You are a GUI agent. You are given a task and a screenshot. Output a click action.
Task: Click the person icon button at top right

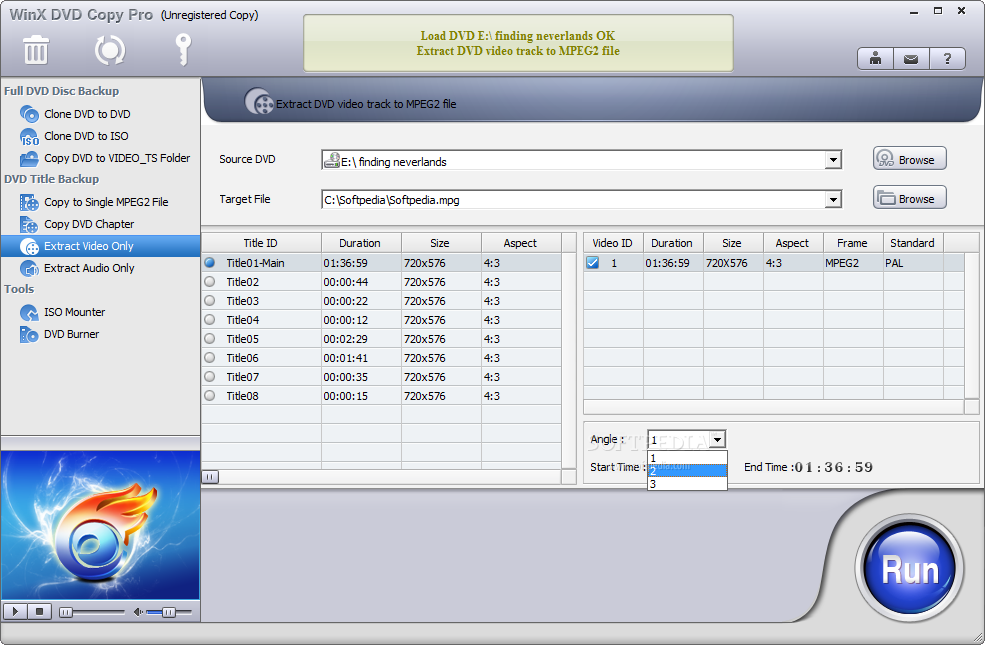[875, 59]
